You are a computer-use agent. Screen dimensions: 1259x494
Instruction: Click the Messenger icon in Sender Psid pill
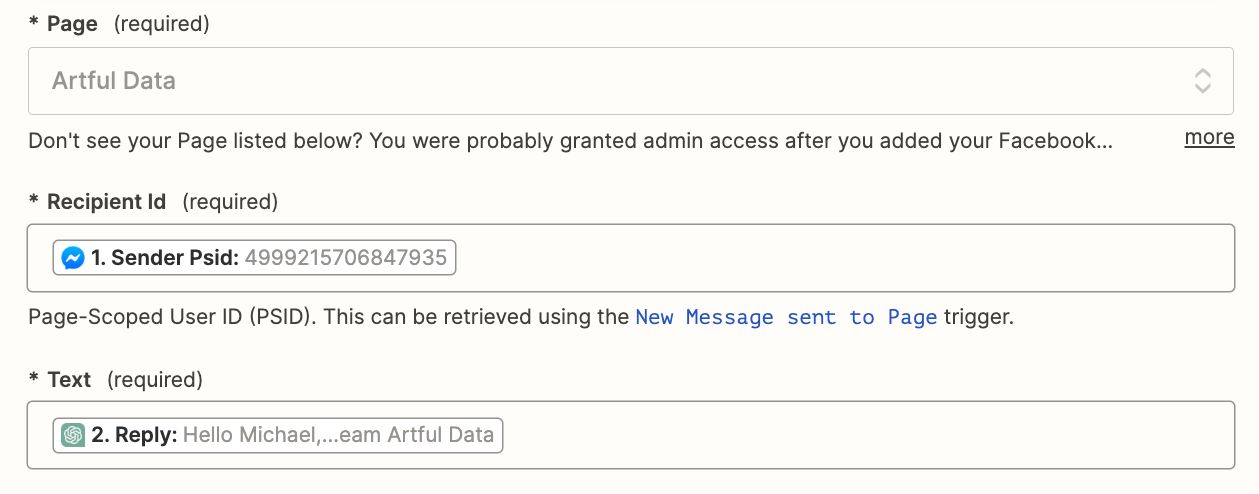click(73, 258)
